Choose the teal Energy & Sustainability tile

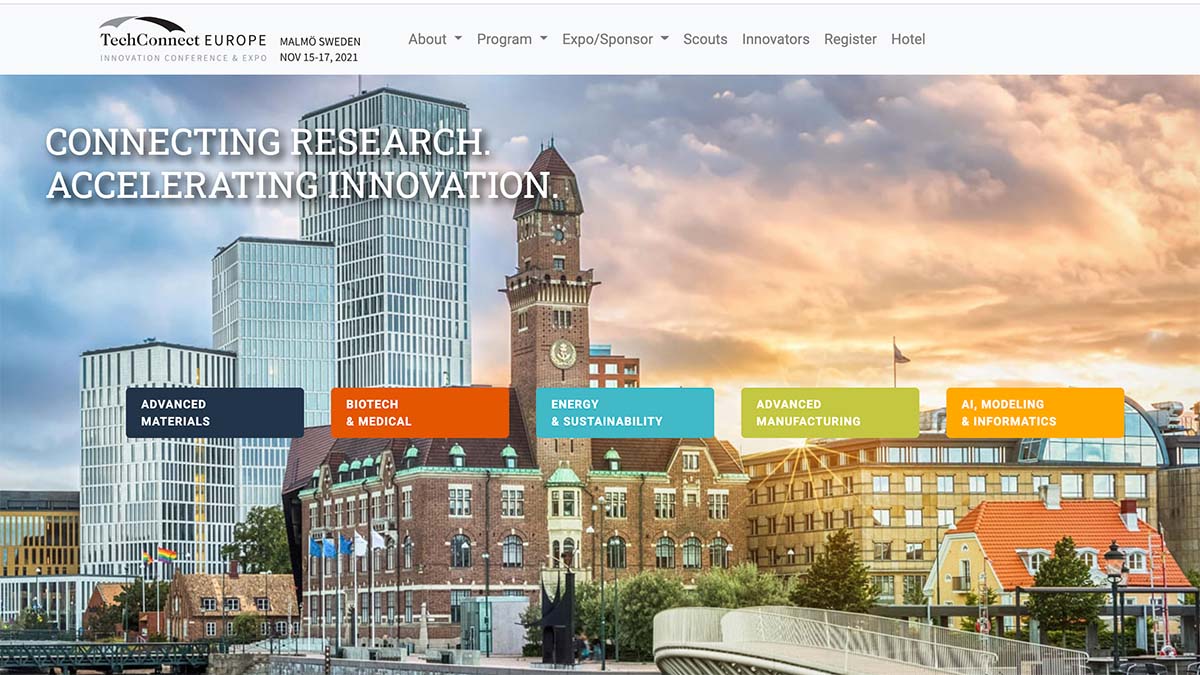click(625, 413)
